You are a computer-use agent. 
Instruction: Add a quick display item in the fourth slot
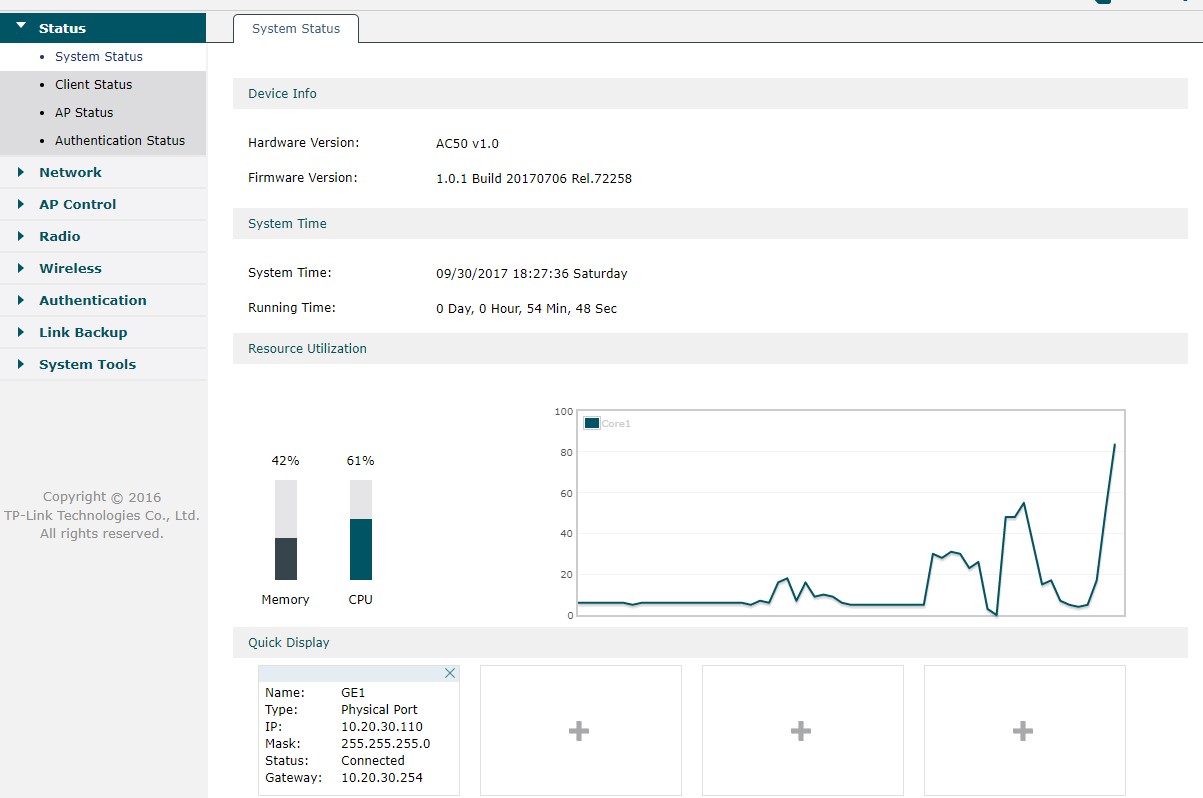point(1024,731)
